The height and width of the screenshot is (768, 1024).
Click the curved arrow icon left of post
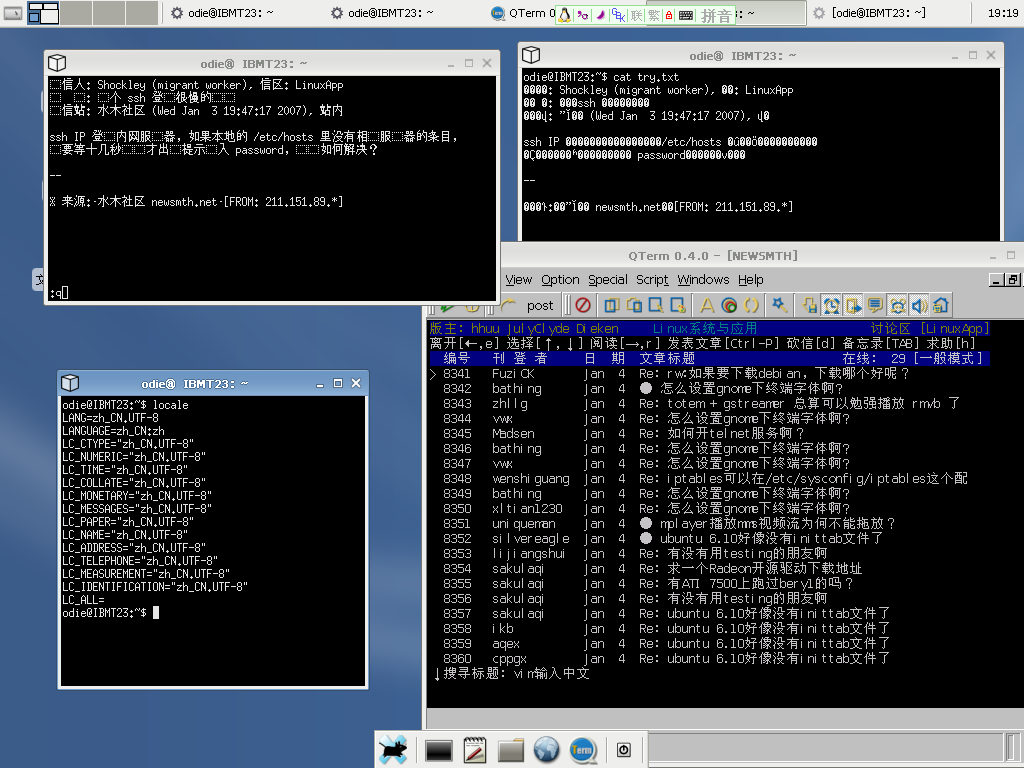507,305
